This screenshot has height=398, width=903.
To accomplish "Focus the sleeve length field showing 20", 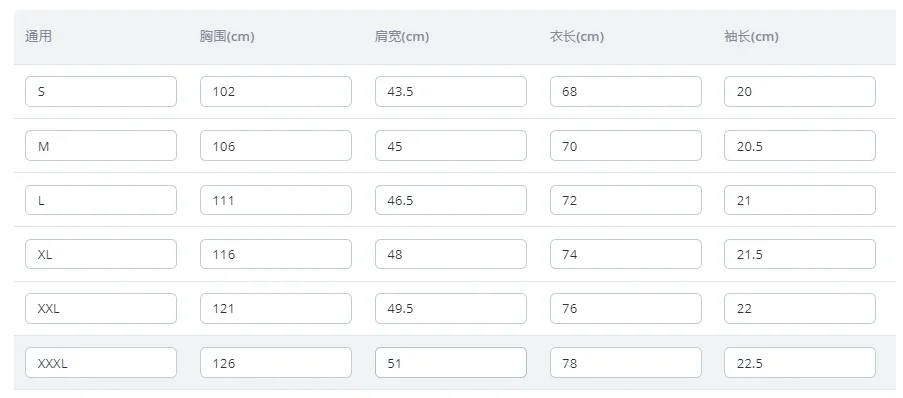I will coord(800,92).
